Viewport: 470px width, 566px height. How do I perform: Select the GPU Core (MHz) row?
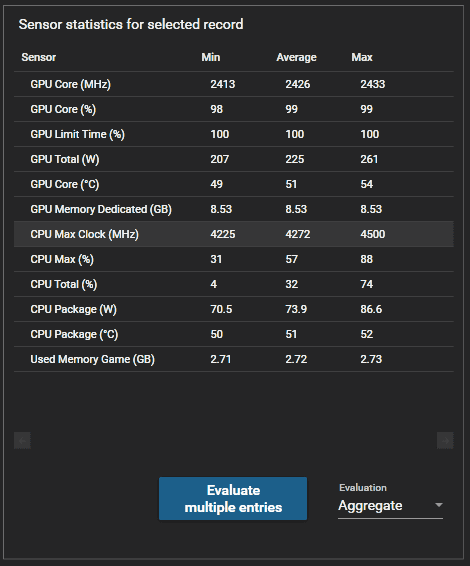[234, 84]
